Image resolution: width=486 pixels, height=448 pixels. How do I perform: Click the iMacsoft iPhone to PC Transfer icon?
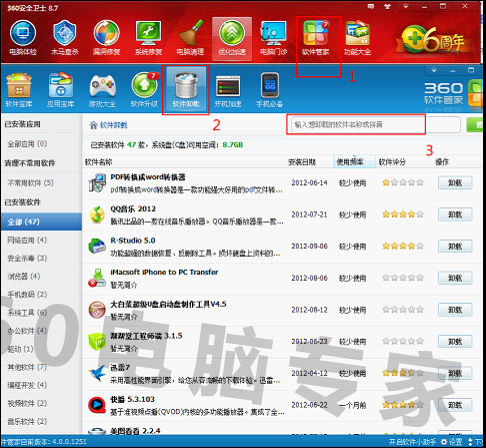pos(97,278)
